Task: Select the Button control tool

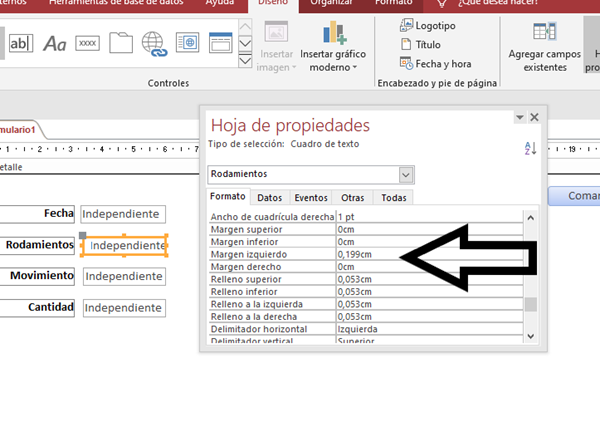Action: (88, 43)
